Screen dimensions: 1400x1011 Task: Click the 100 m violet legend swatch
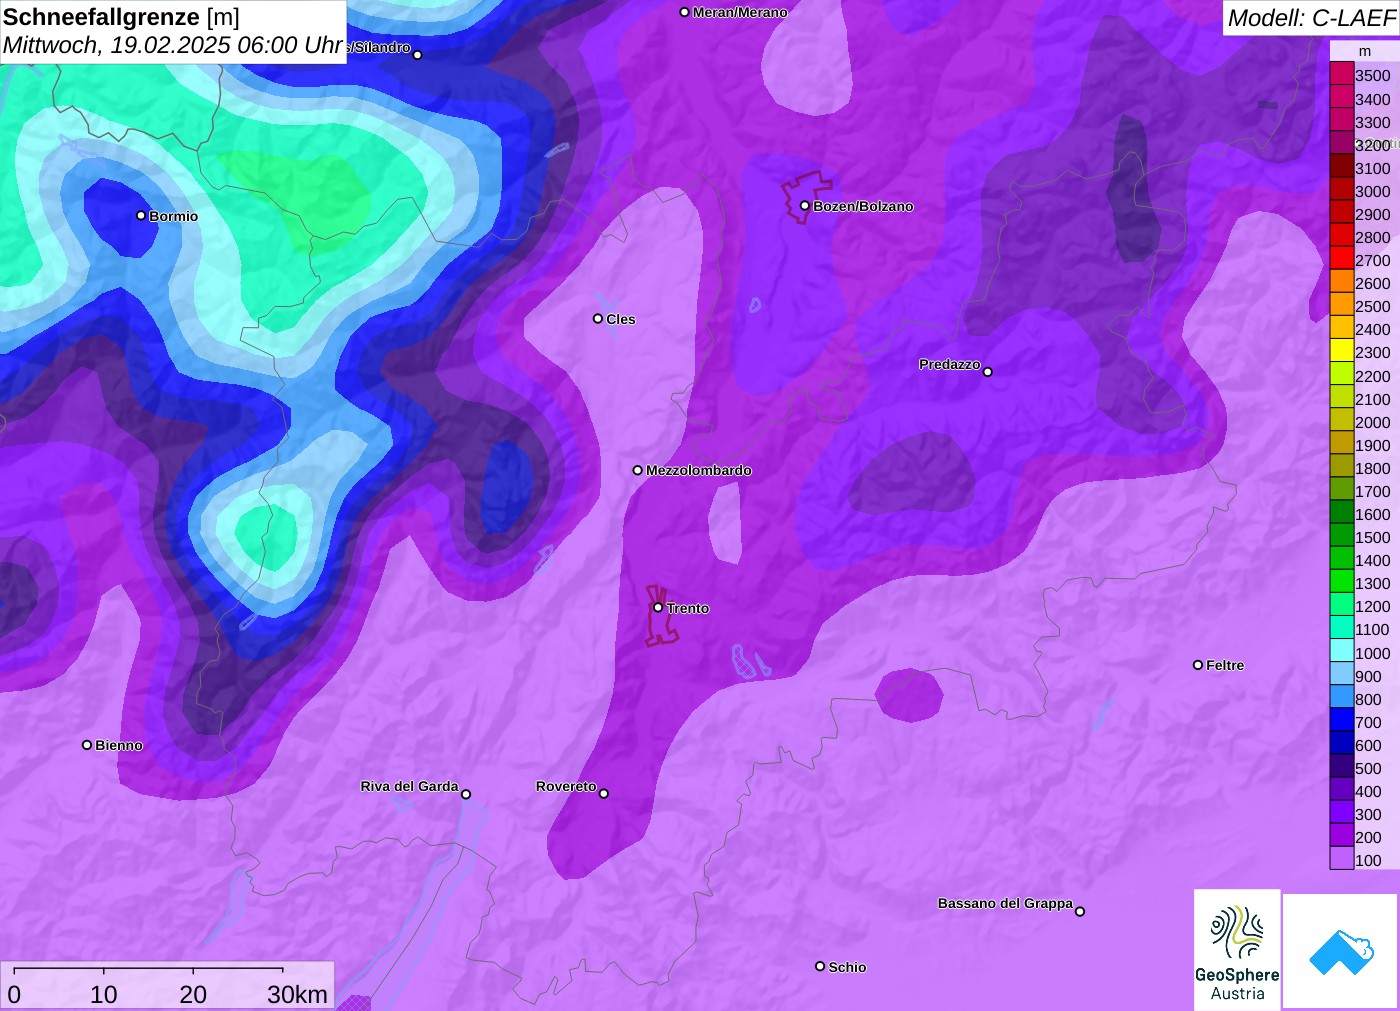(x=1342, y=860)
